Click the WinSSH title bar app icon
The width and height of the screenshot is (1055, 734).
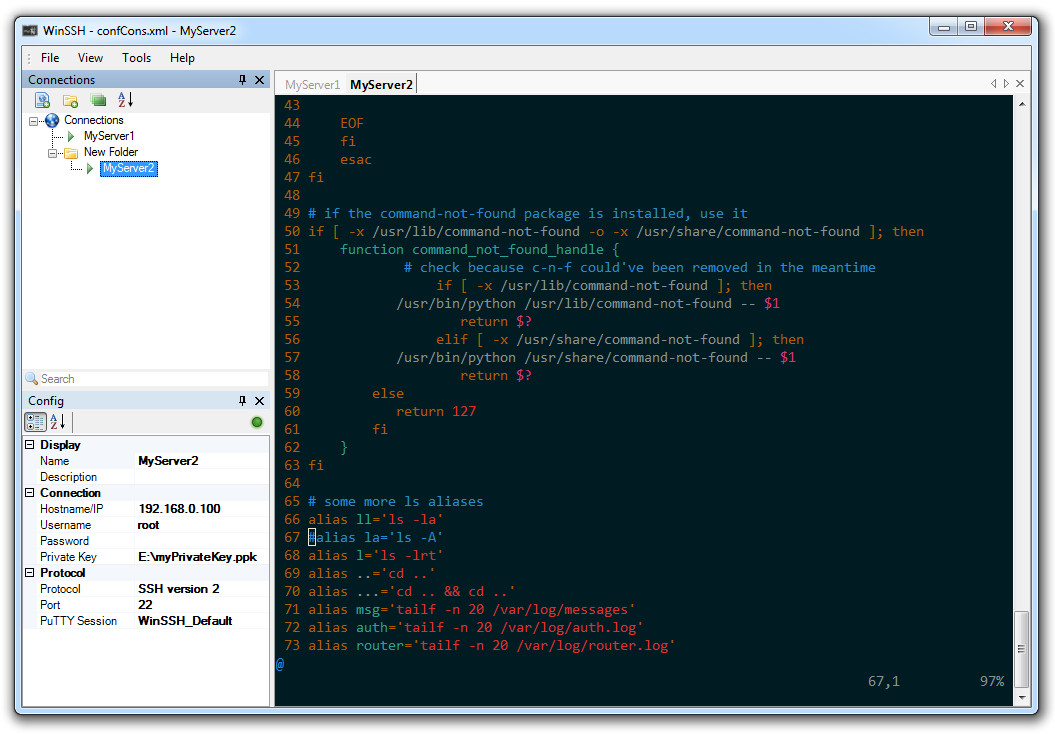30,30
